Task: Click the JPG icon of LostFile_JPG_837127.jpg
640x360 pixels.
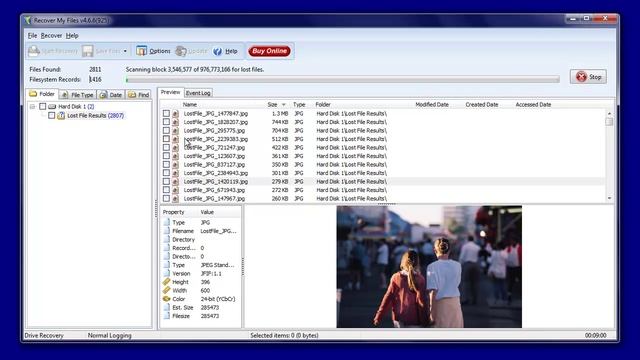Action: [176, 164]
